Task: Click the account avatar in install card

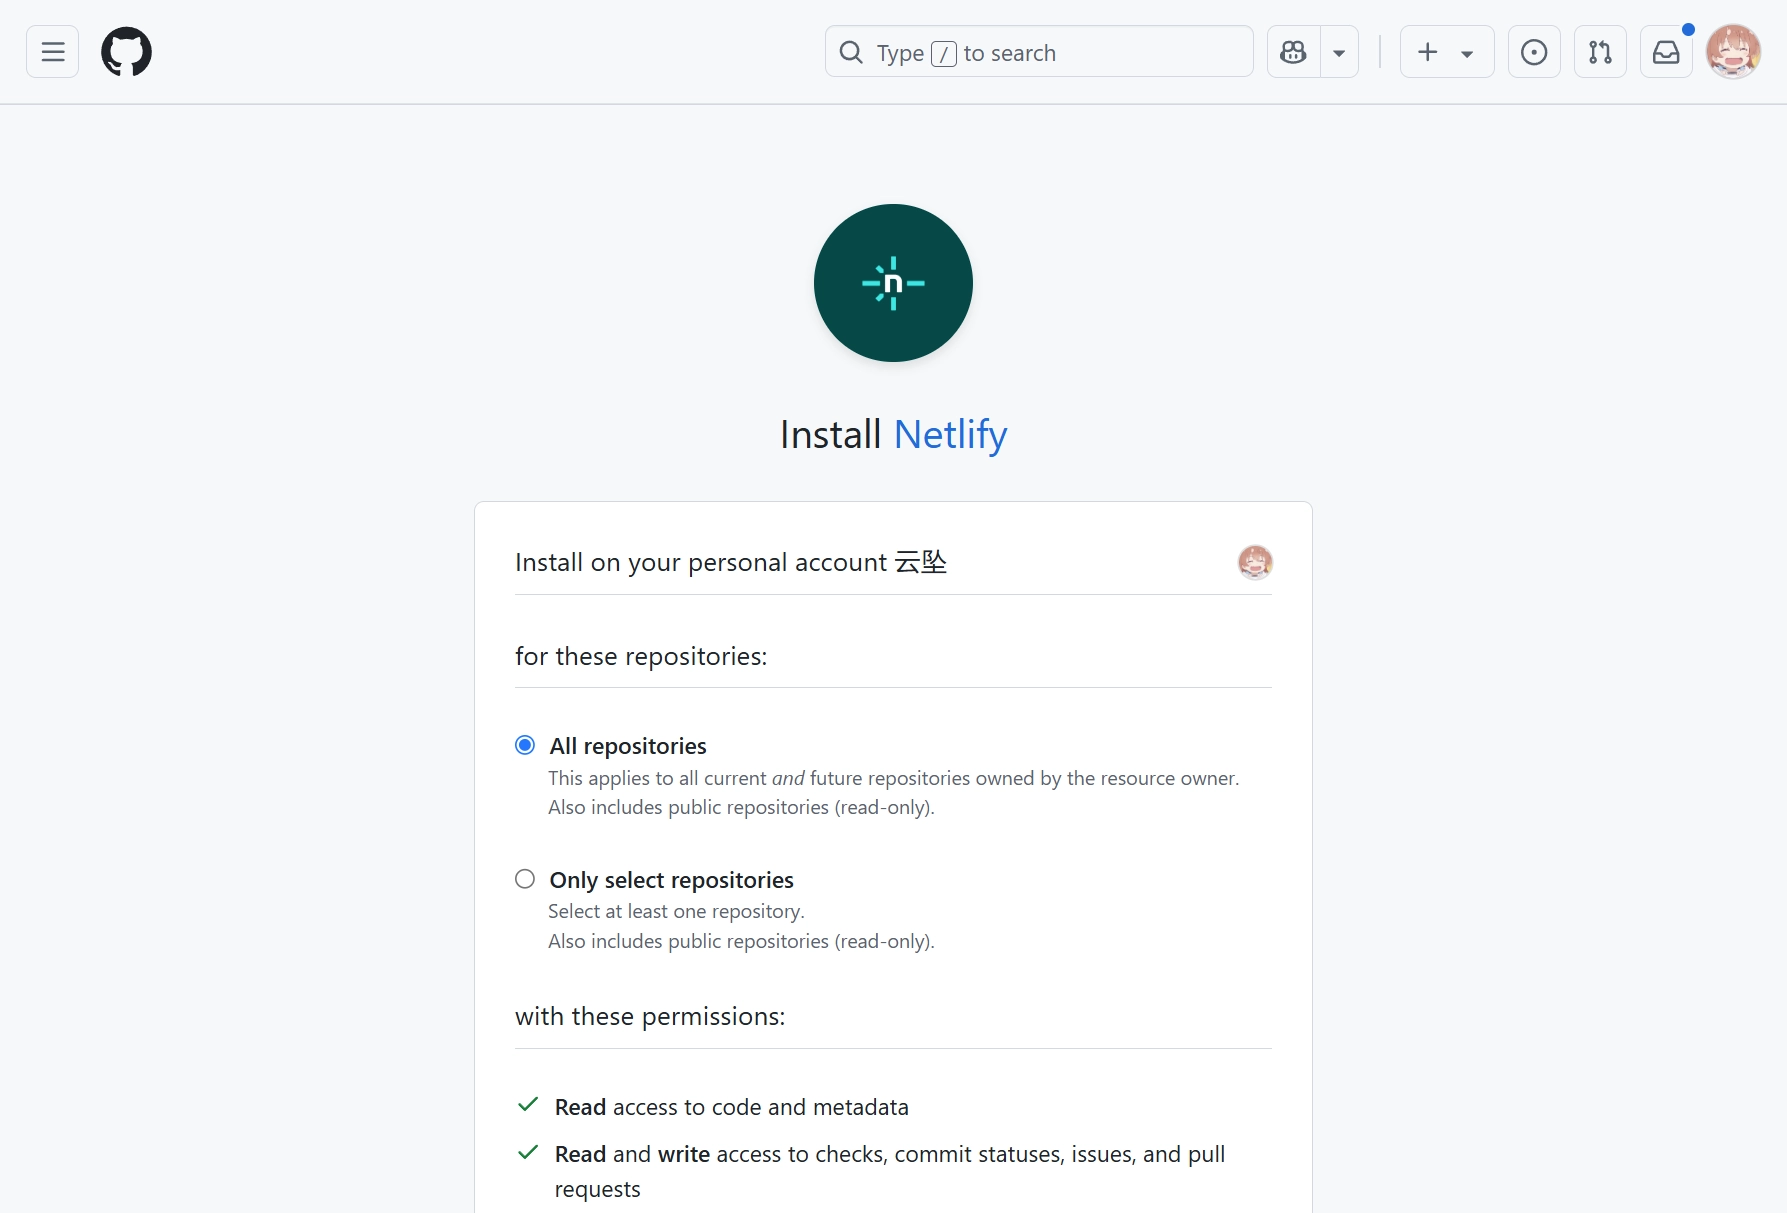Action: (1255, 562)
